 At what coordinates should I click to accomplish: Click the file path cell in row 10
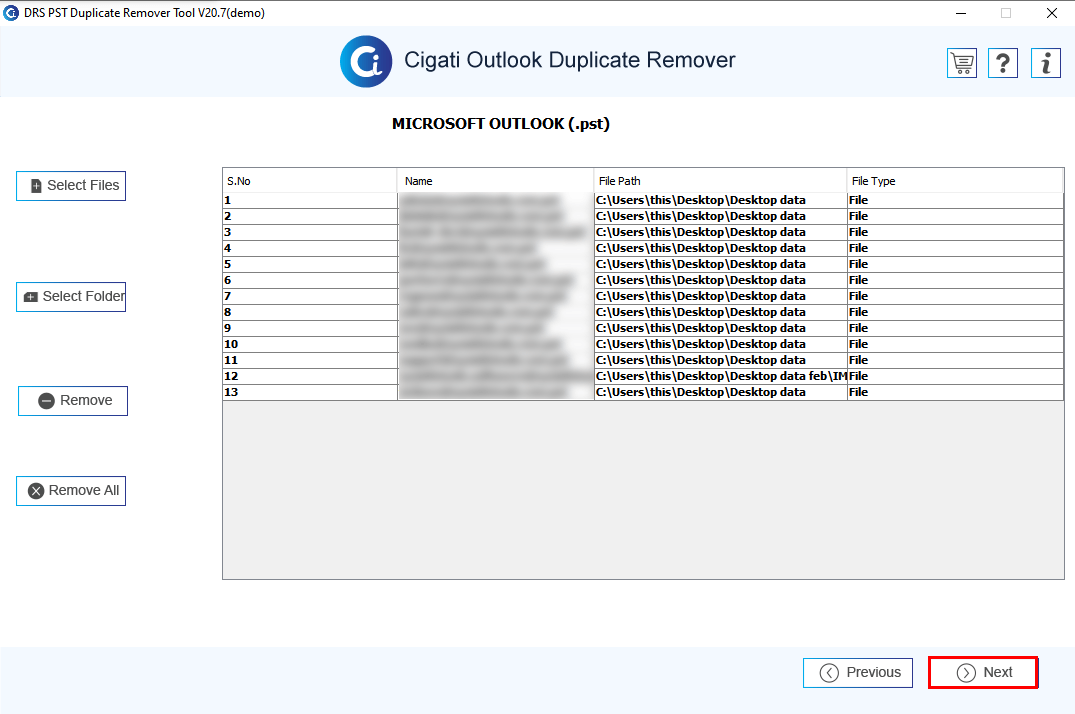coord(721,344)
